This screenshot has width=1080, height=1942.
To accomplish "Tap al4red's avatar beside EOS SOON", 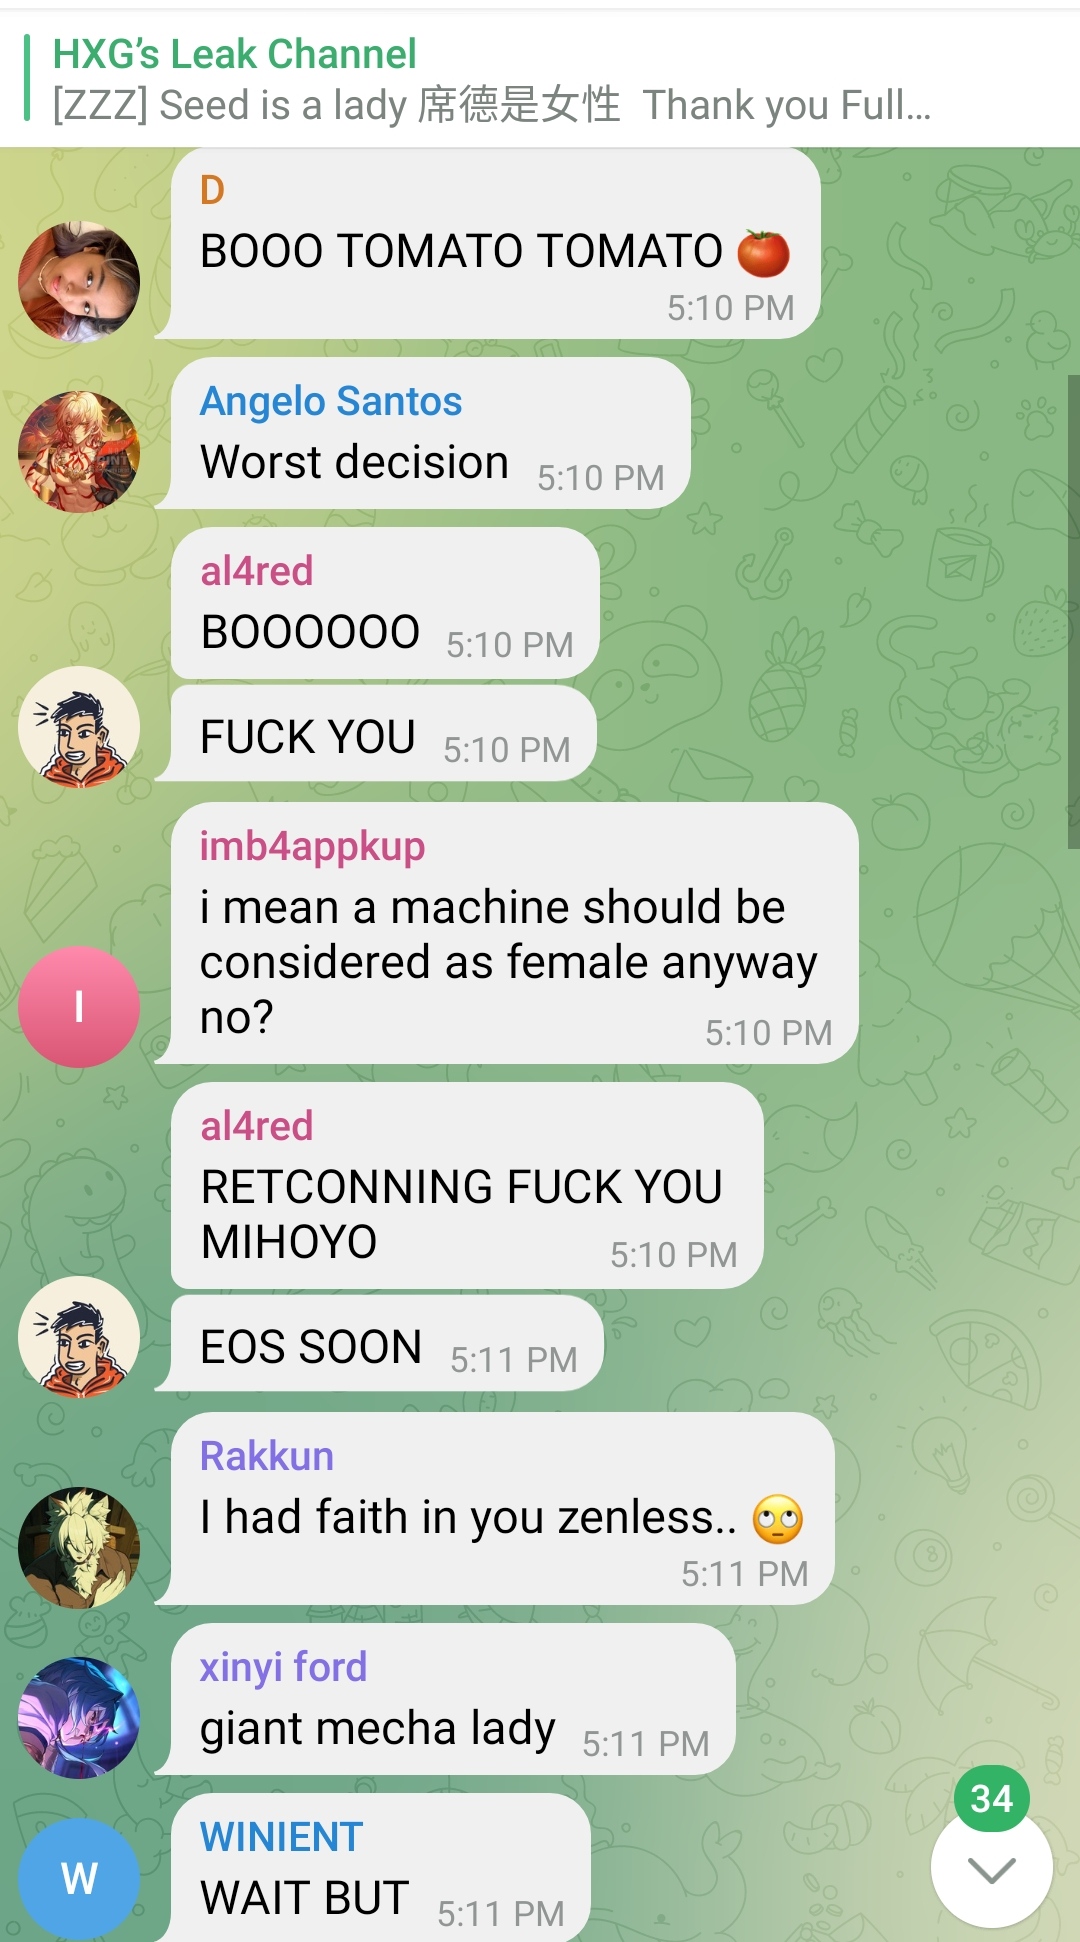I will [79, 1337].
